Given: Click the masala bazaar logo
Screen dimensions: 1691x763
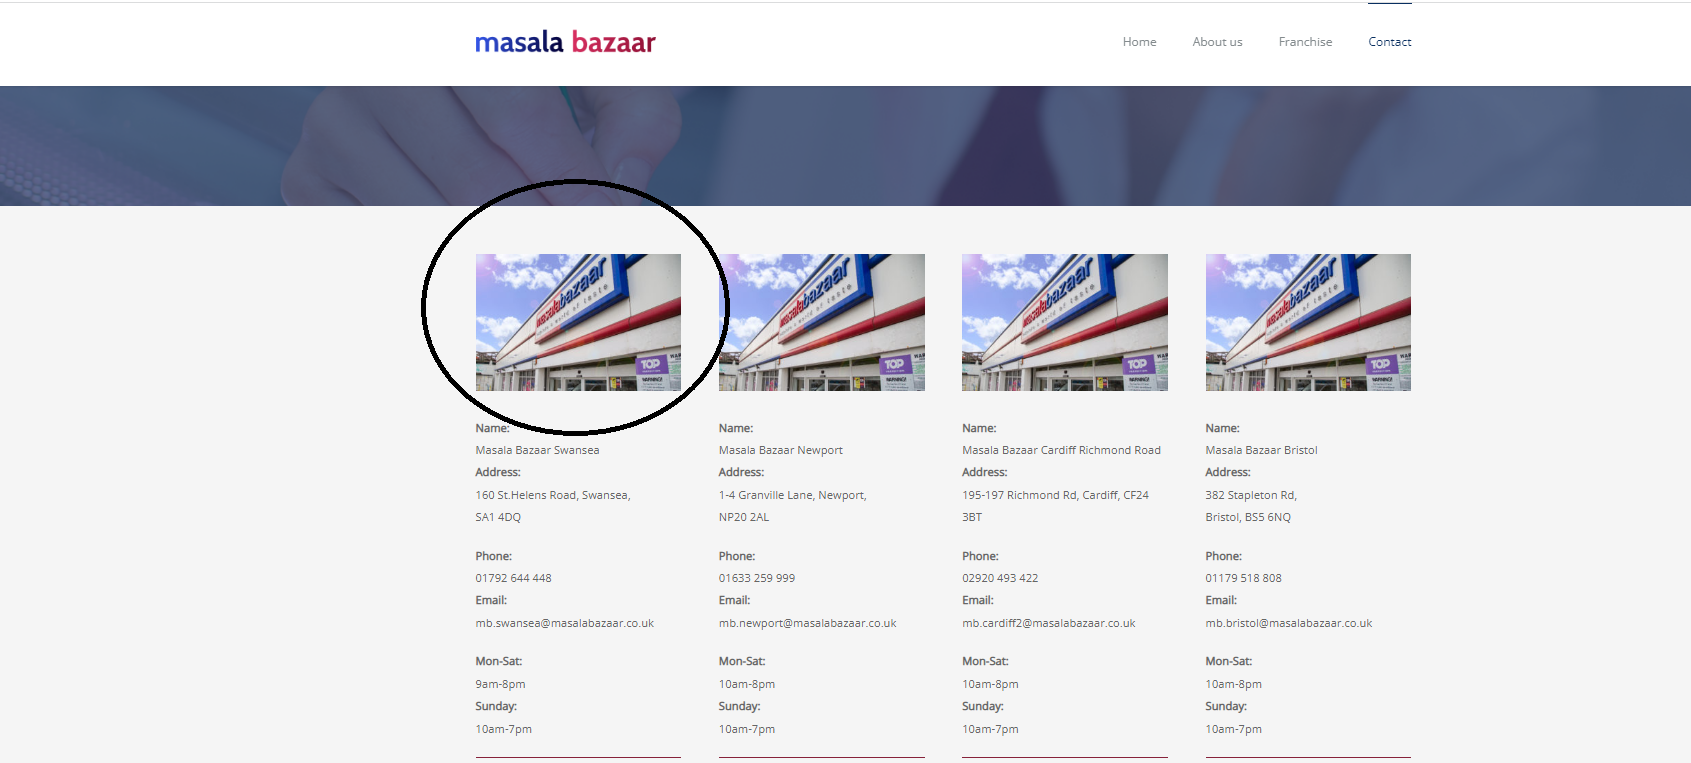Looking at the screenshot, I should (565, 42).
